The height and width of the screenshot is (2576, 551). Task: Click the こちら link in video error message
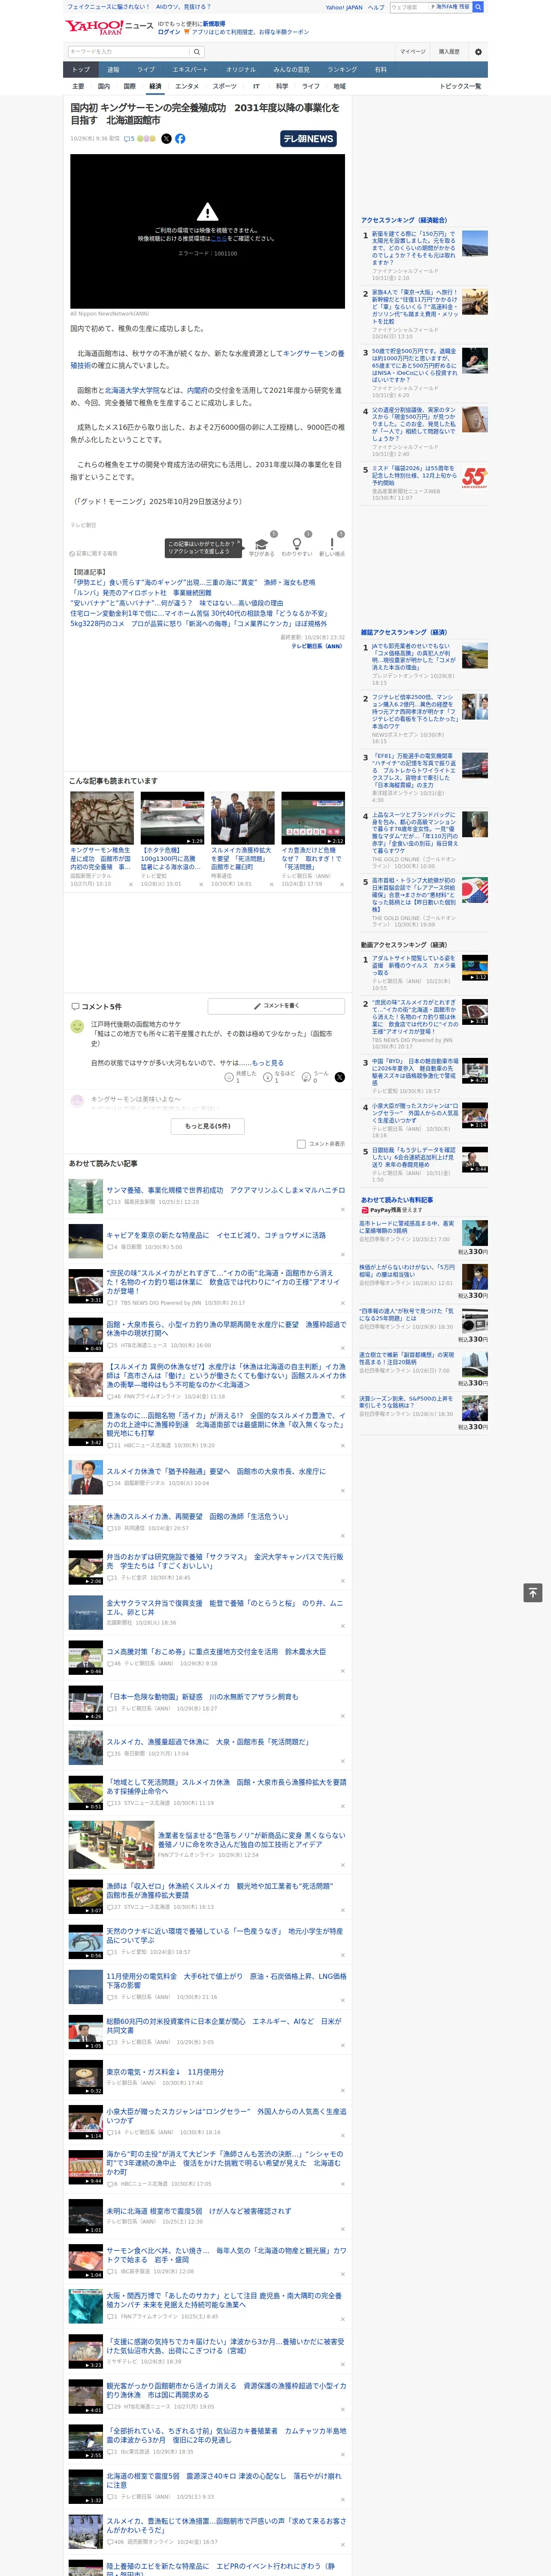point(218,239)
